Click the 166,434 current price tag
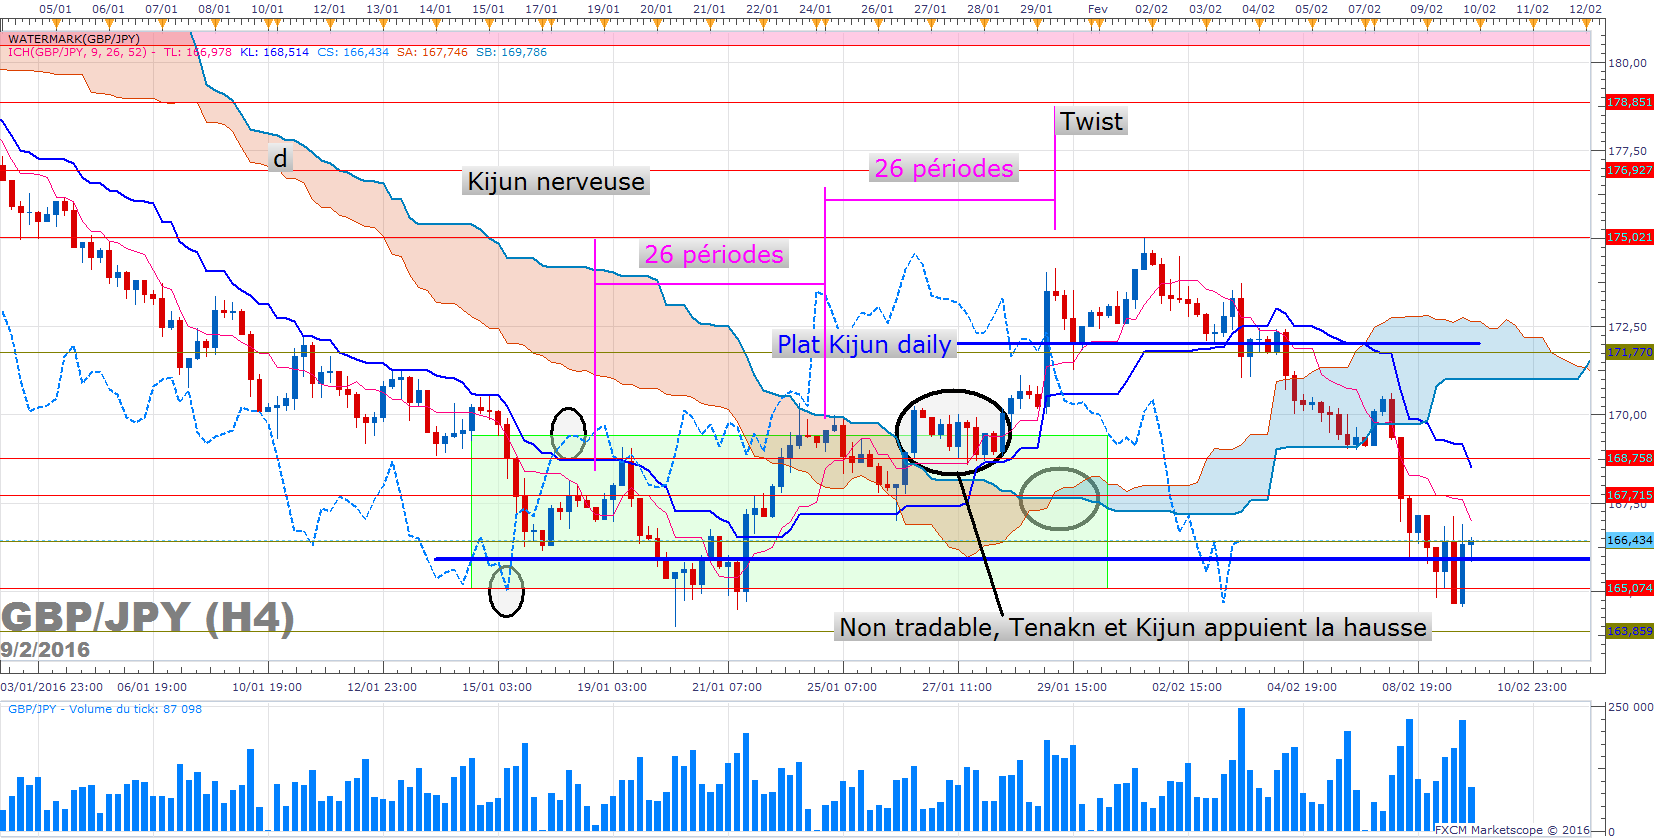This screenshot has height=838, width=1663. click(x=1629, y=540)
